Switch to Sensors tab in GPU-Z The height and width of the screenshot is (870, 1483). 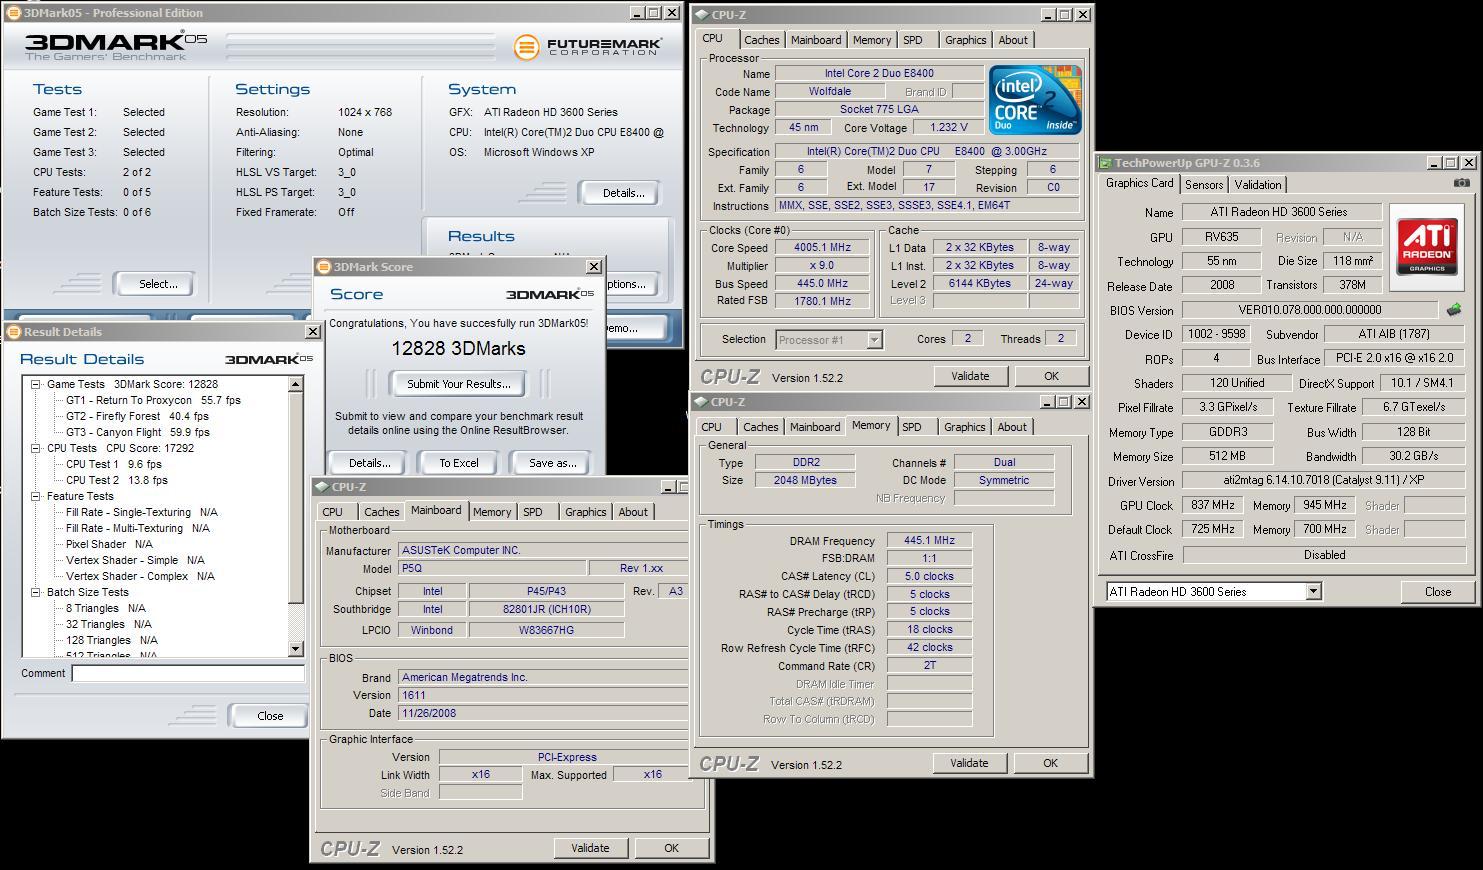tap(1204, 185)
